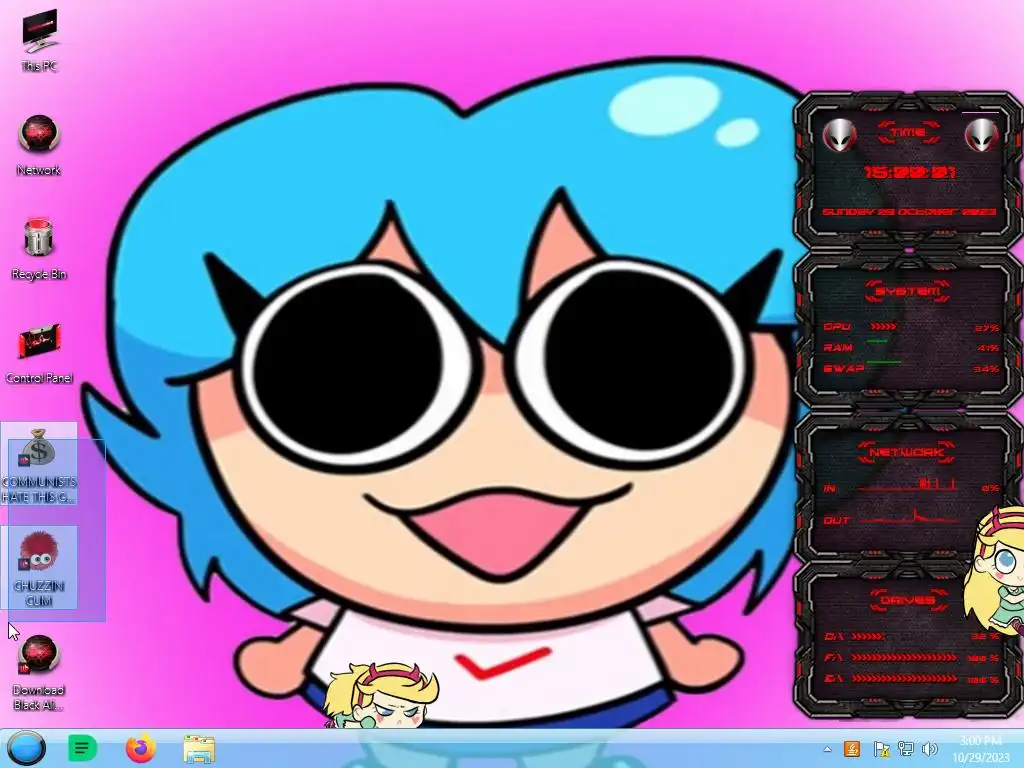Open File Explorer from the taskbar

click(x=199, y=749)
